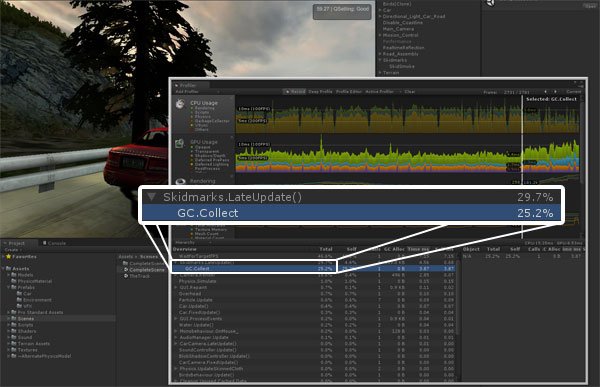Open the Hierarchy view-mode dropdown in Profiler

tap(193, 243)
